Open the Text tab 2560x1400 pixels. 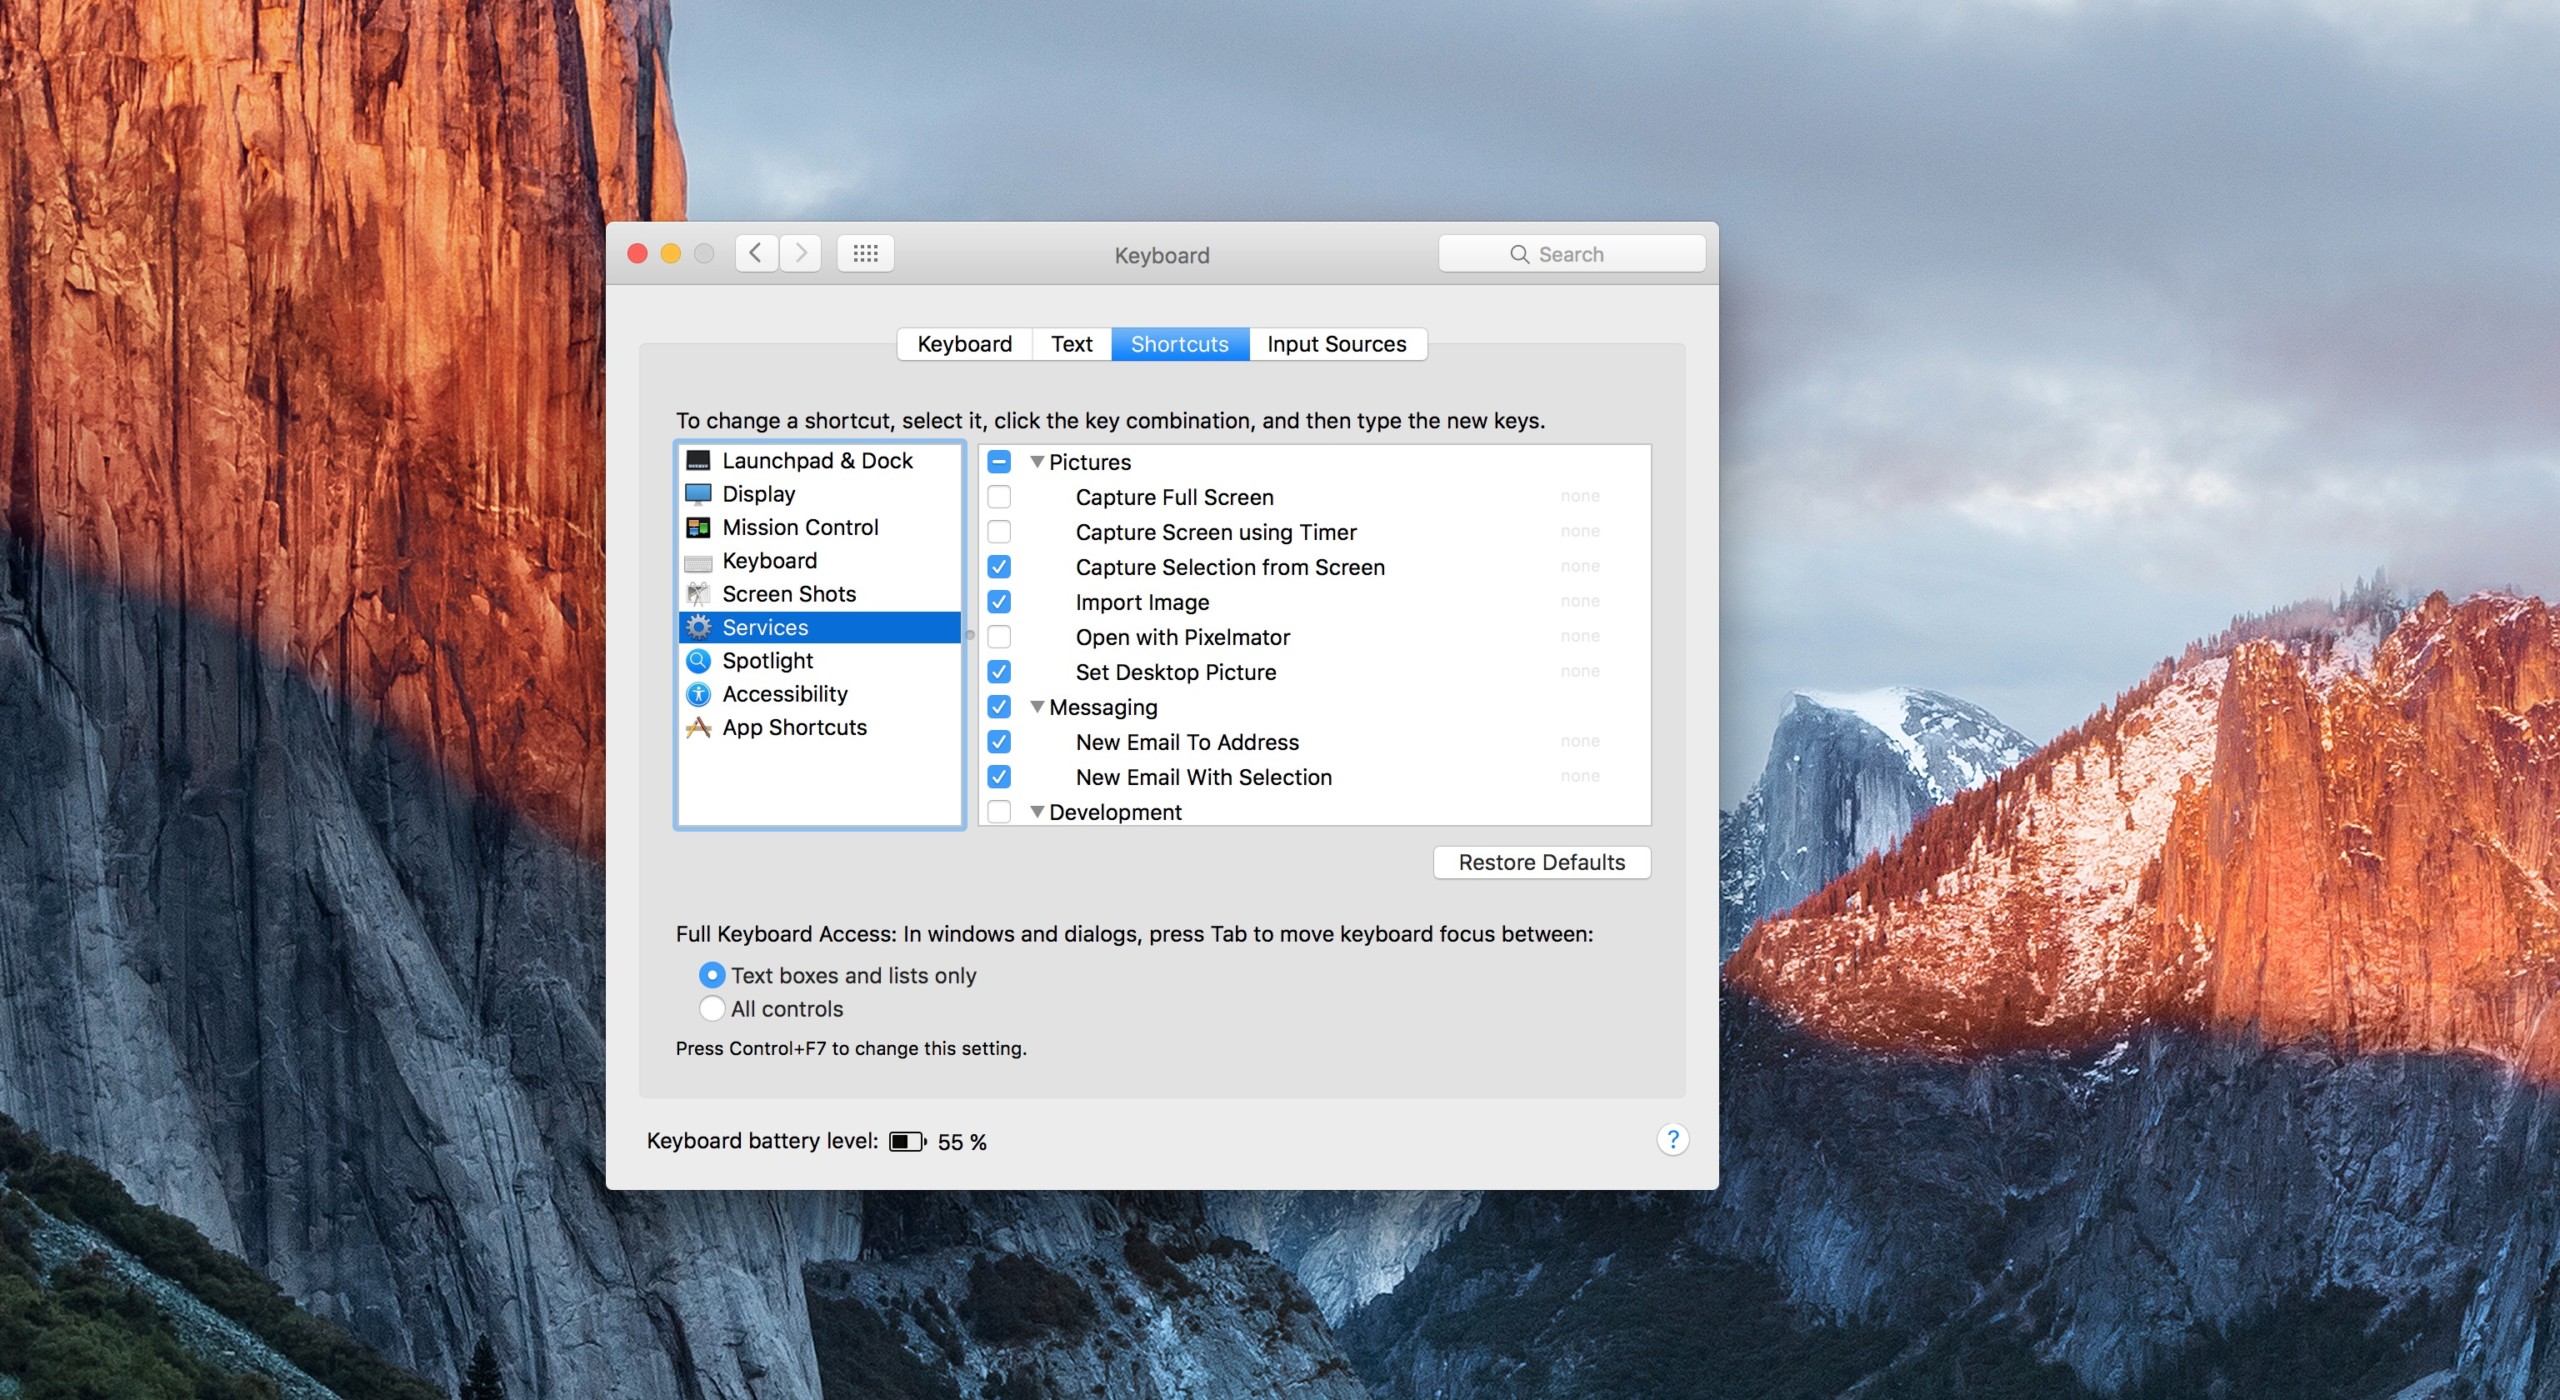[x=1071, y=344]
